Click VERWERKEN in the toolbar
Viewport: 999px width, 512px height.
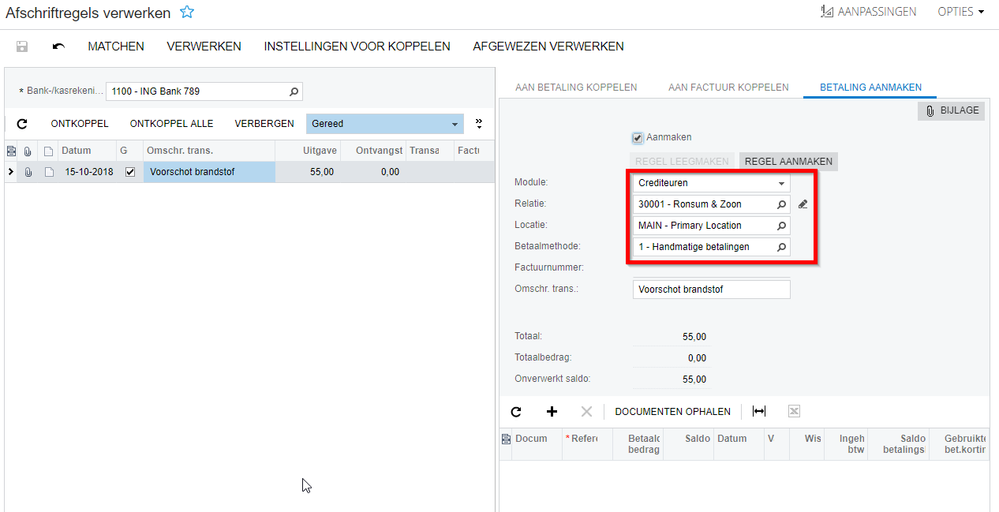(204, 46)
